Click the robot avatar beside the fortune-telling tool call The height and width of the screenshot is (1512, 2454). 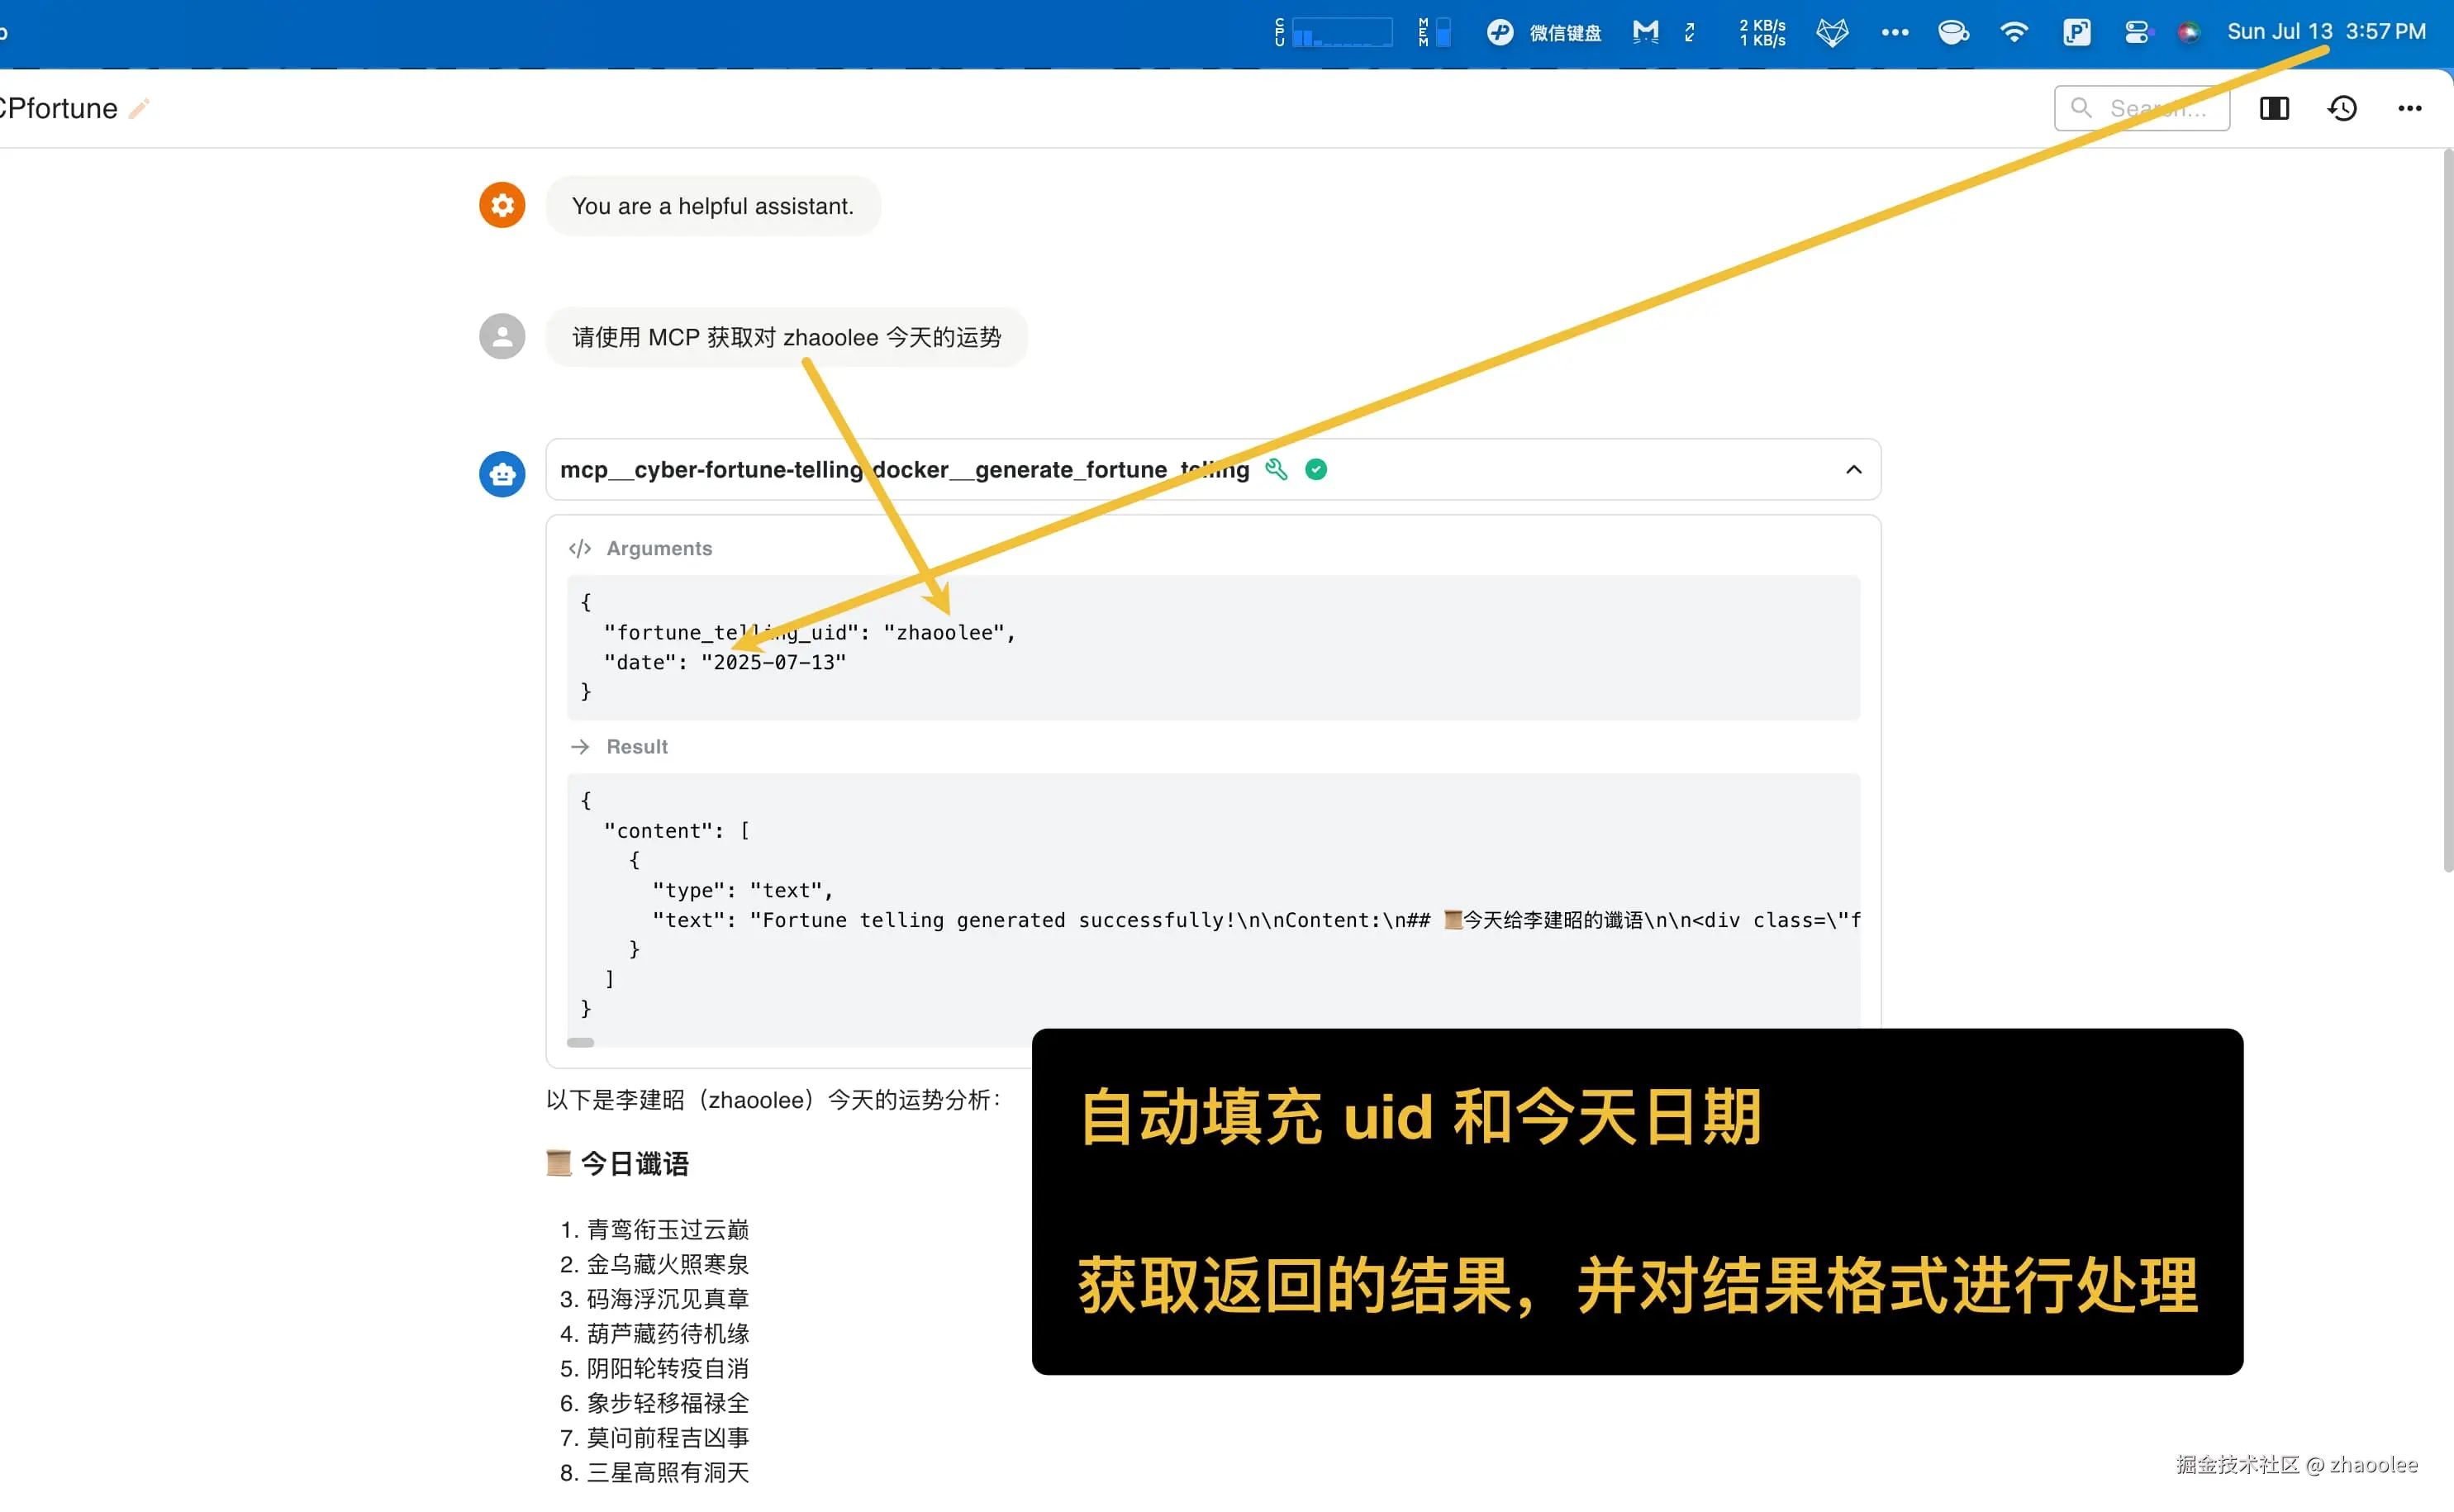[x=501, y=474]
